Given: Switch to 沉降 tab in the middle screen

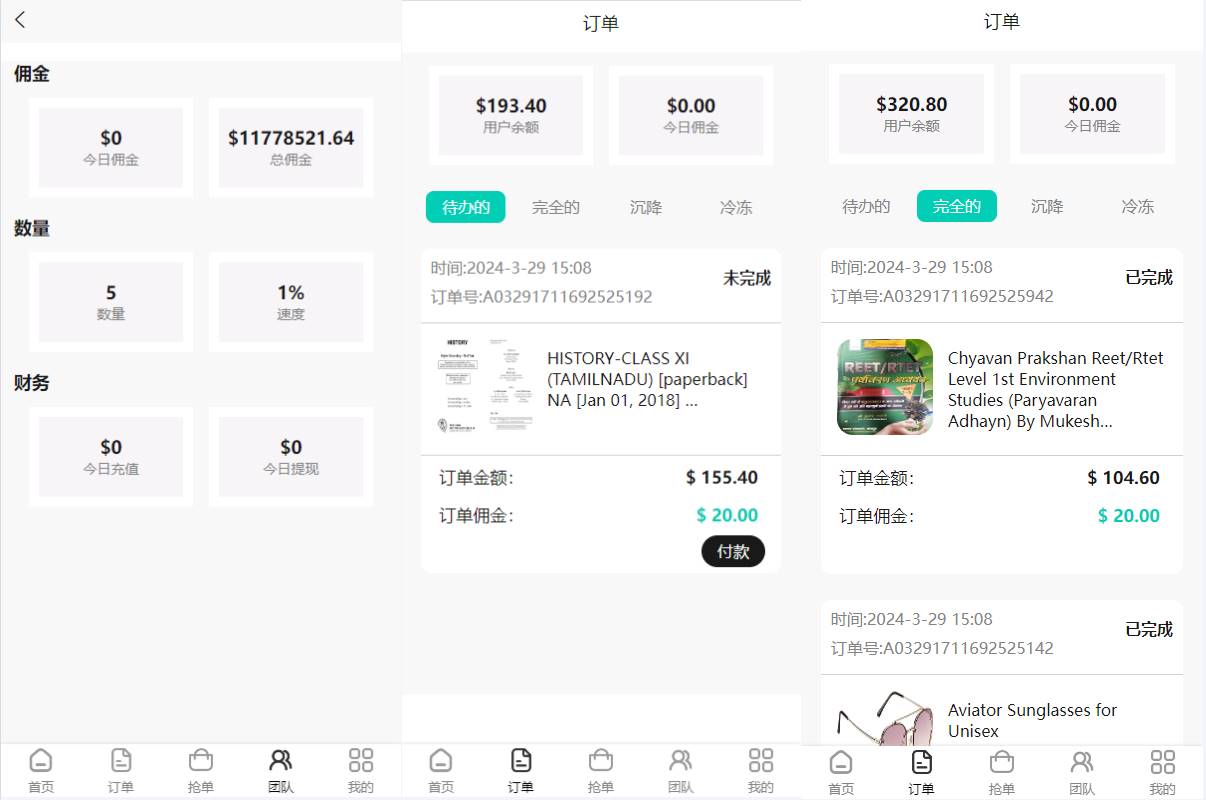Looking at the screenshot, I should click(x=646, y=208).
